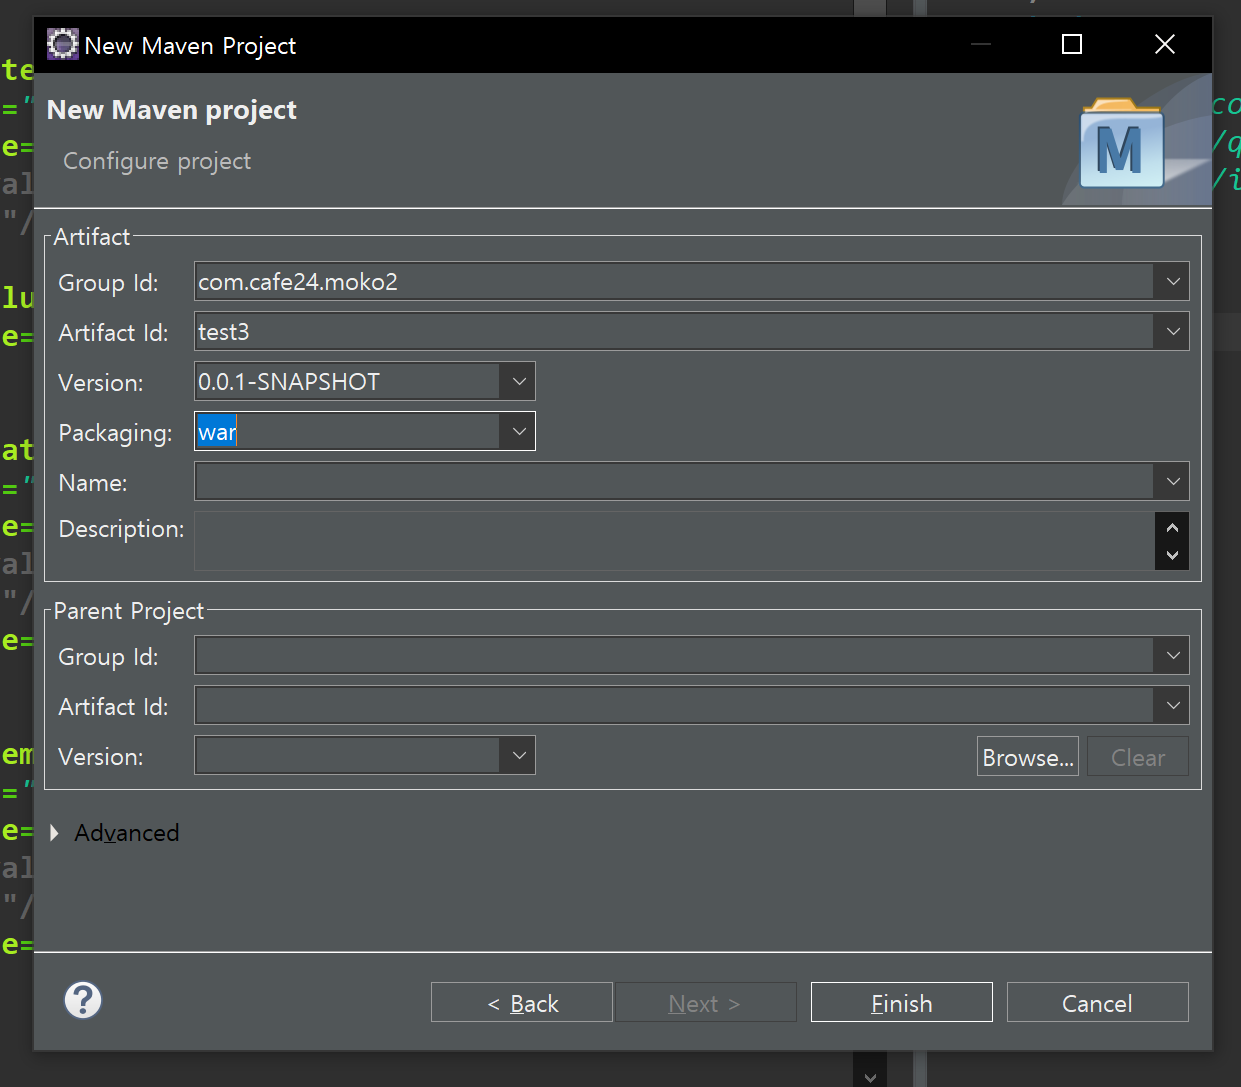This screenshot has height=1087, width=1241.
Task: Click Finish to create the project
Action: (902, 1003)
